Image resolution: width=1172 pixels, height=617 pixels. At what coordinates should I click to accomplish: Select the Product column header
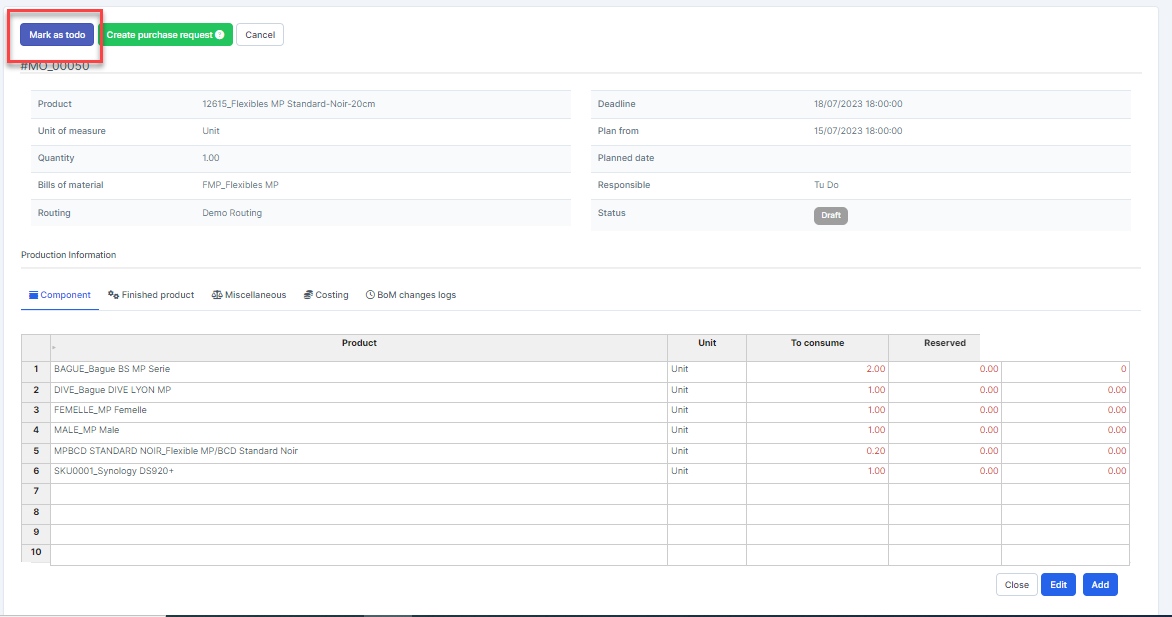[x=359, y=343]
